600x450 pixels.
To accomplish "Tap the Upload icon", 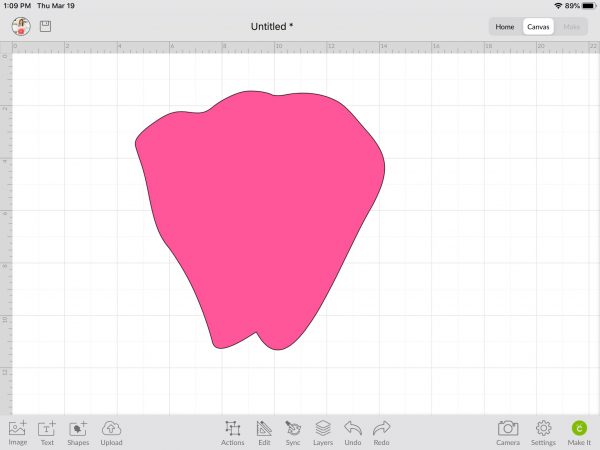I will click(111, 432).
